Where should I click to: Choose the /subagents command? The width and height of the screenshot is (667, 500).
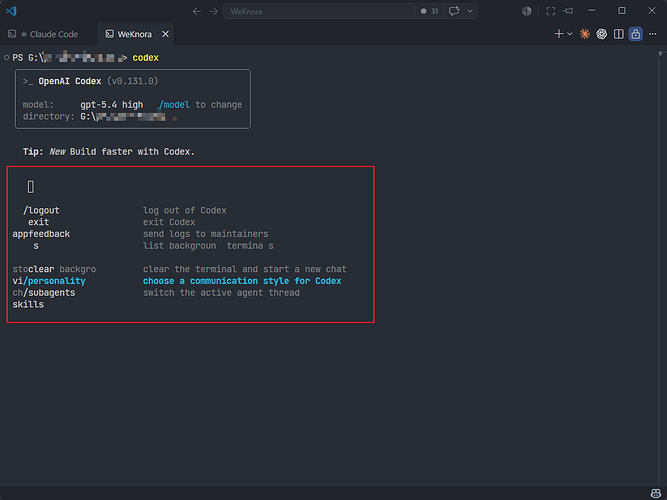pos(49,293)
